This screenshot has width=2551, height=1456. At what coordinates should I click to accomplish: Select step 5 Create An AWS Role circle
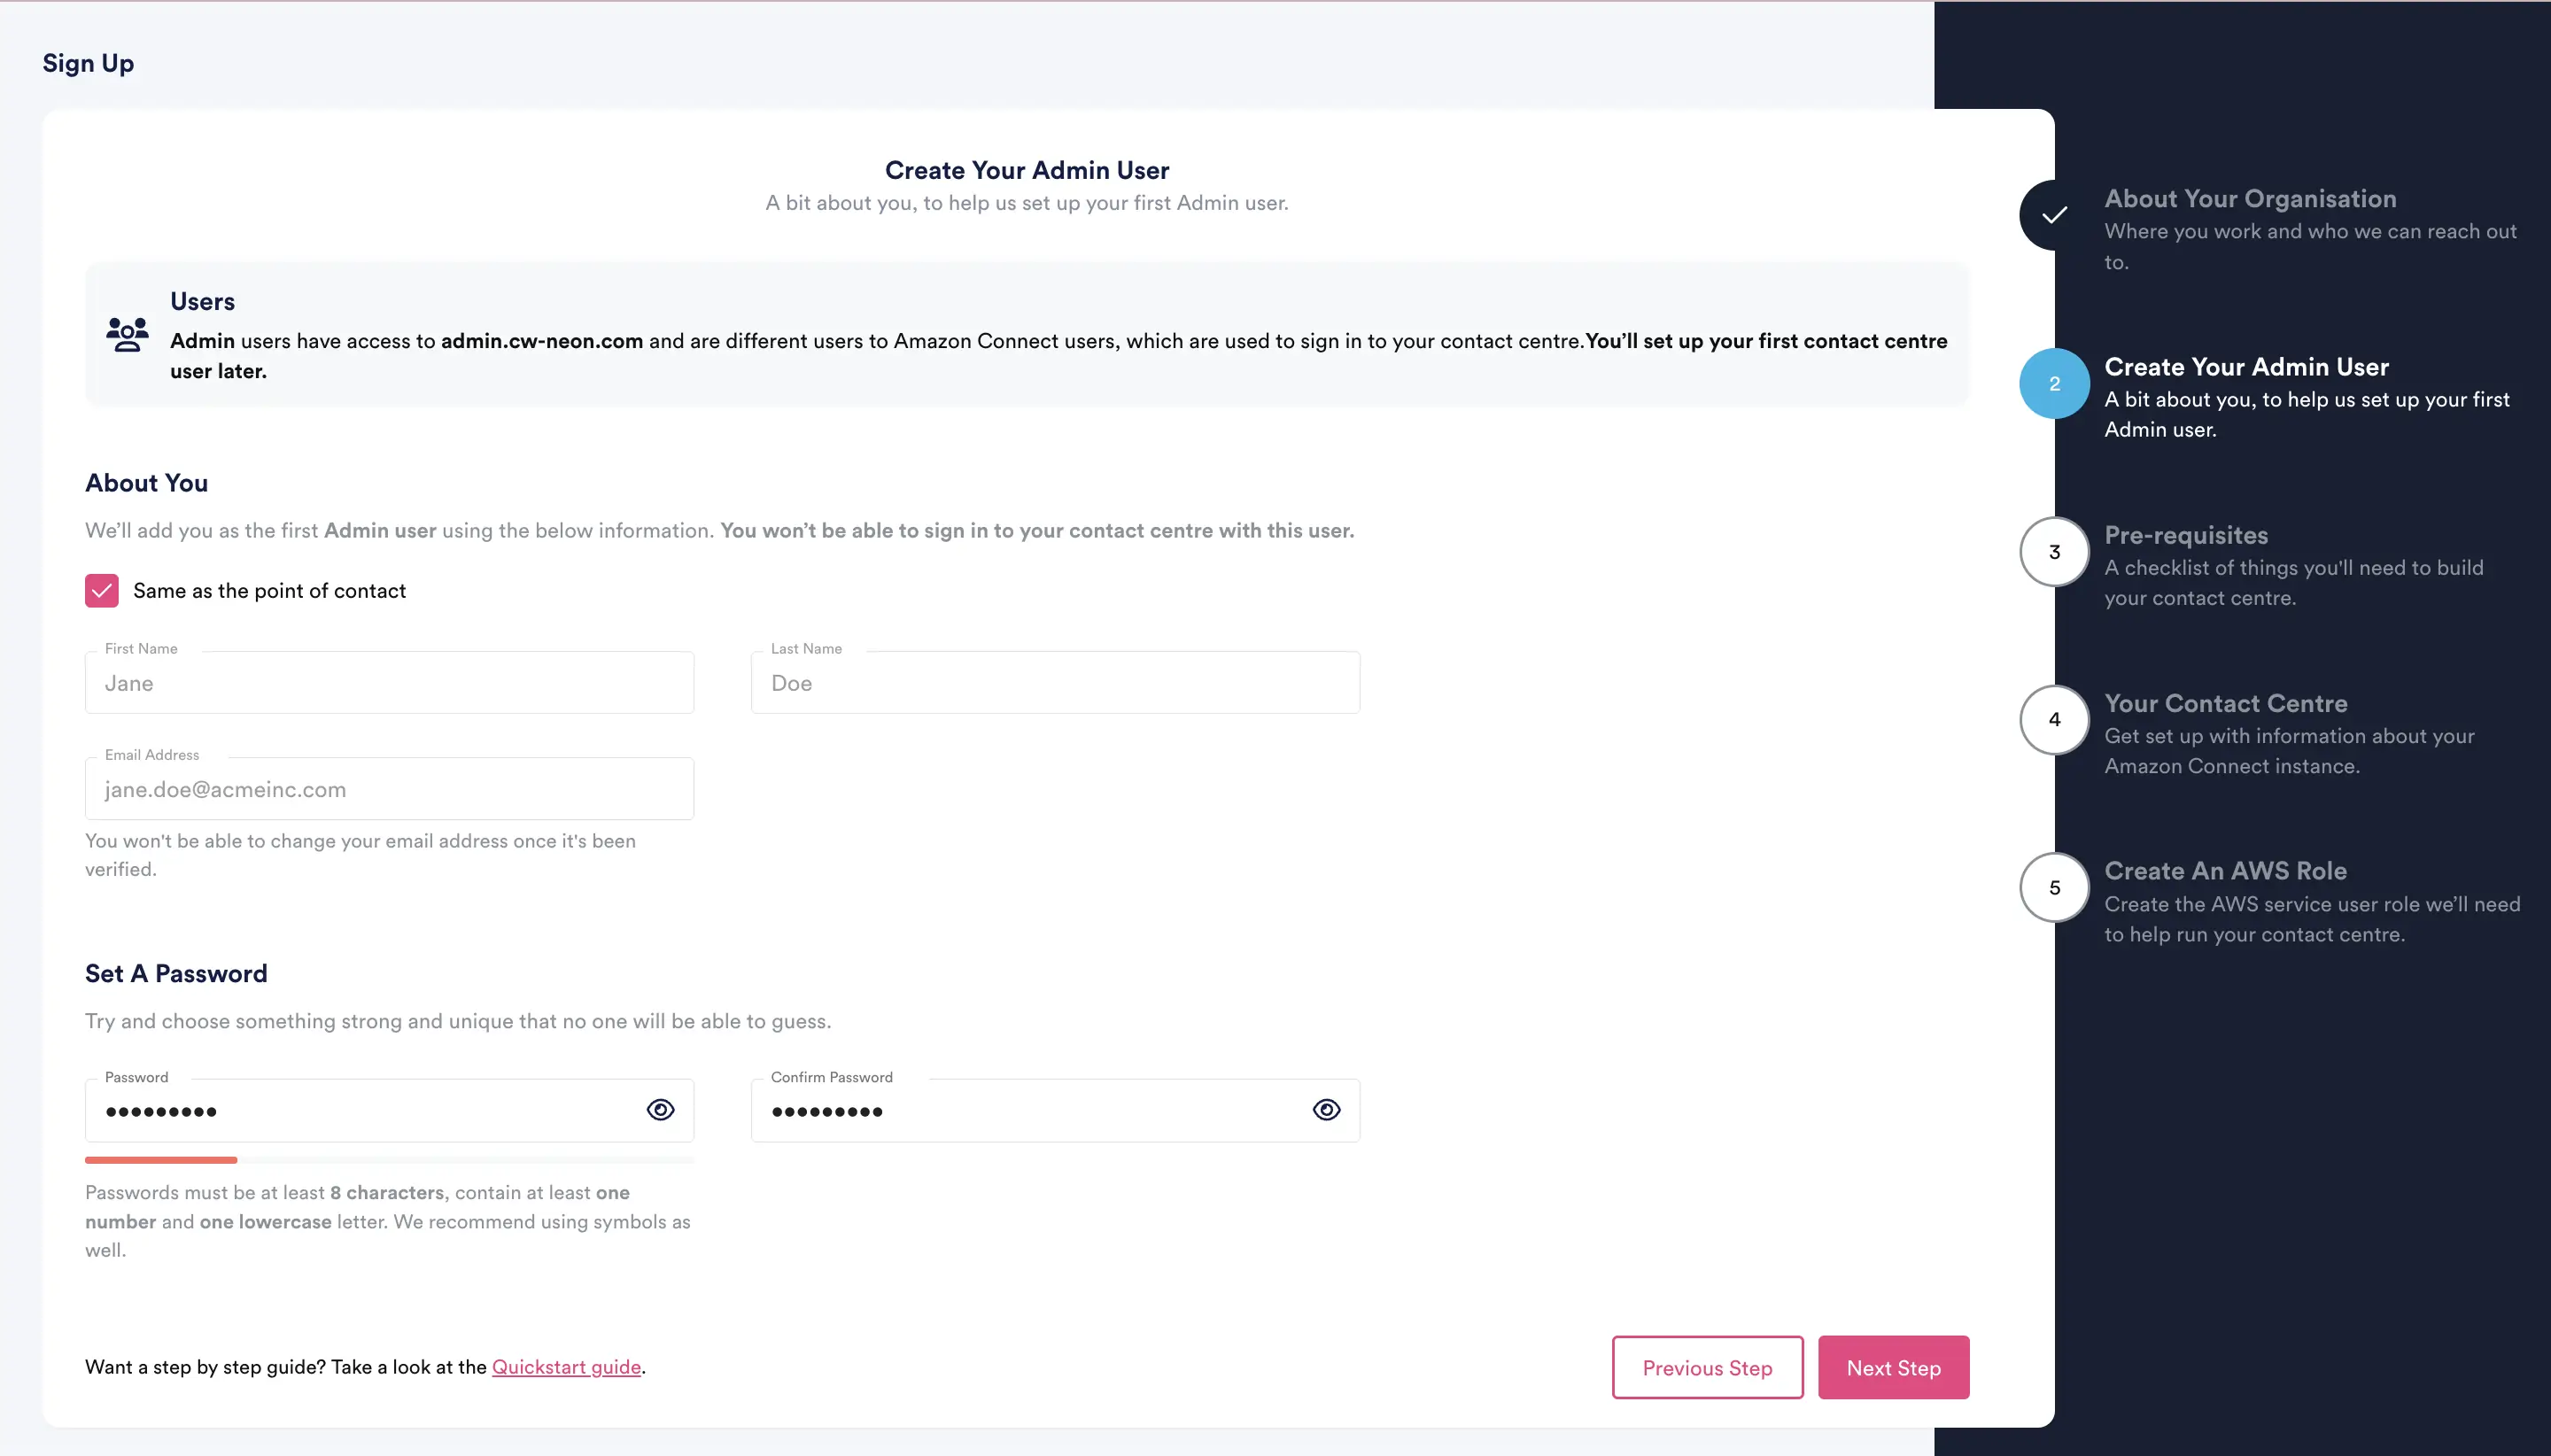2053,887
